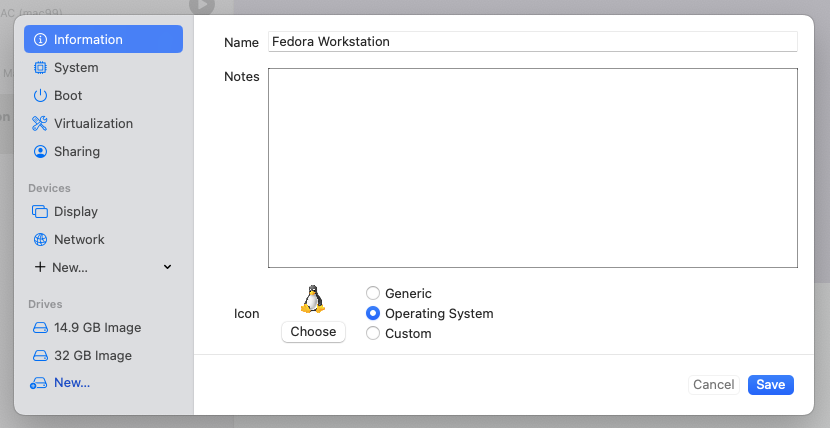Screen dimensions: 830x428
Task: Click the 14.9 GB Image drive icon
Action: [x=40, y=328]
